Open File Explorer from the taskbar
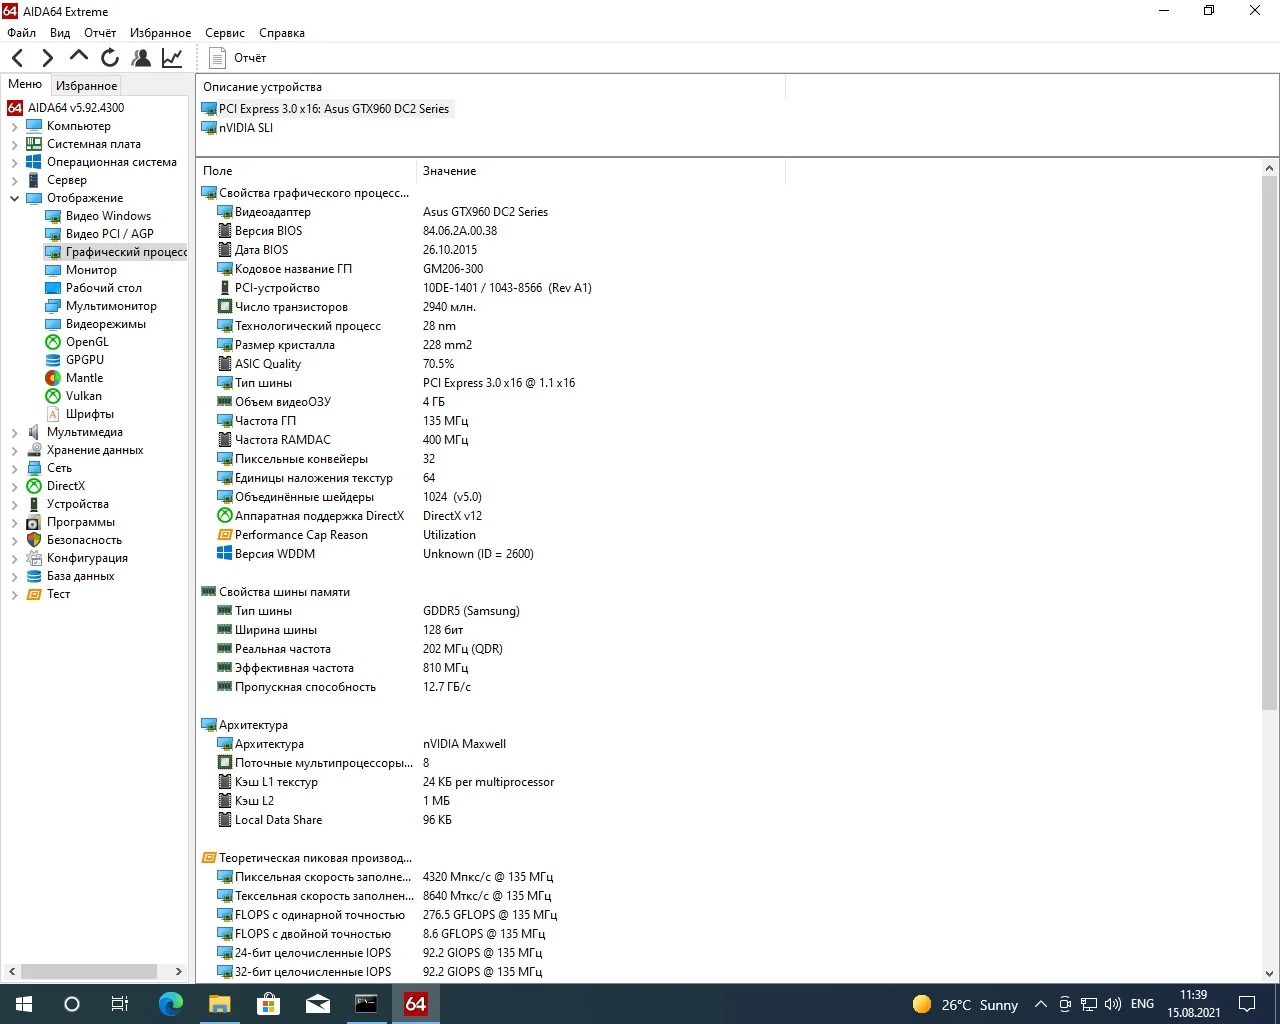Viewport: 1280px width, 1024px height. (220, 1004)
